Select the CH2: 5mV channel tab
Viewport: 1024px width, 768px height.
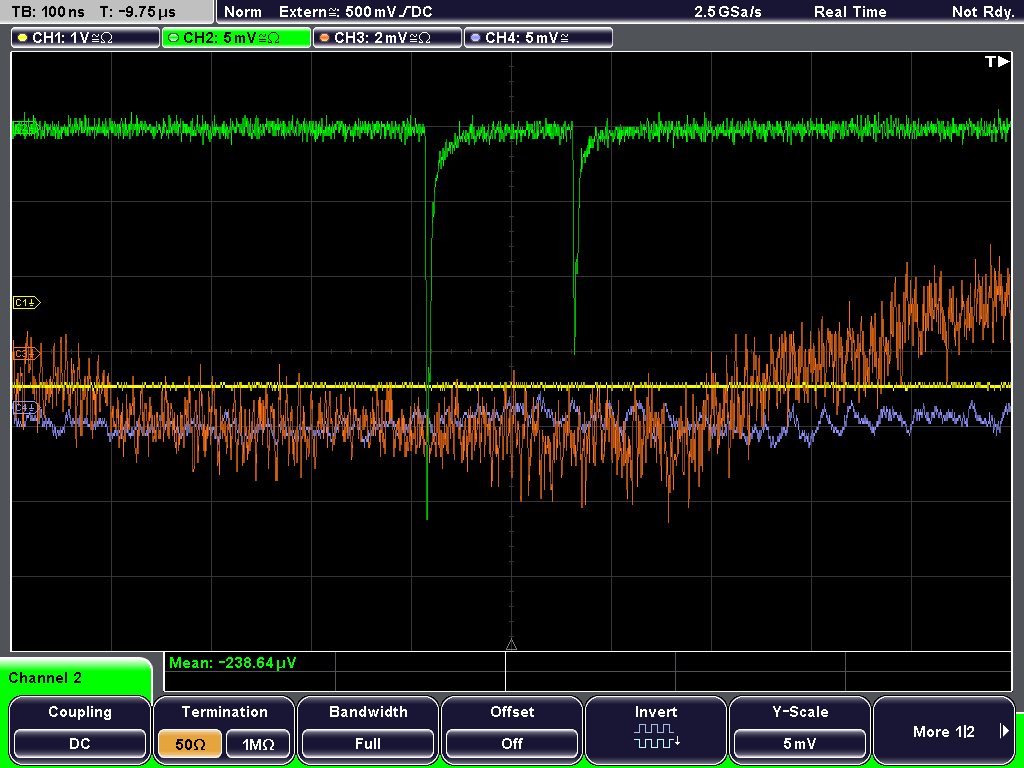click(x=236, y=38)
